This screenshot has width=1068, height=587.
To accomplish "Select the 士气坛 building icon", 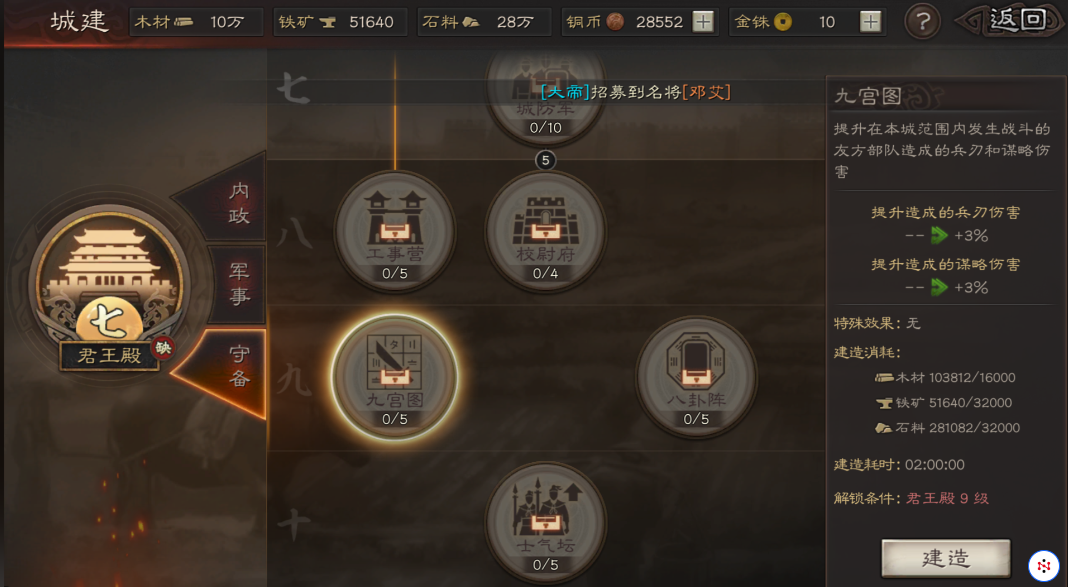I will [x=545, y=523].
